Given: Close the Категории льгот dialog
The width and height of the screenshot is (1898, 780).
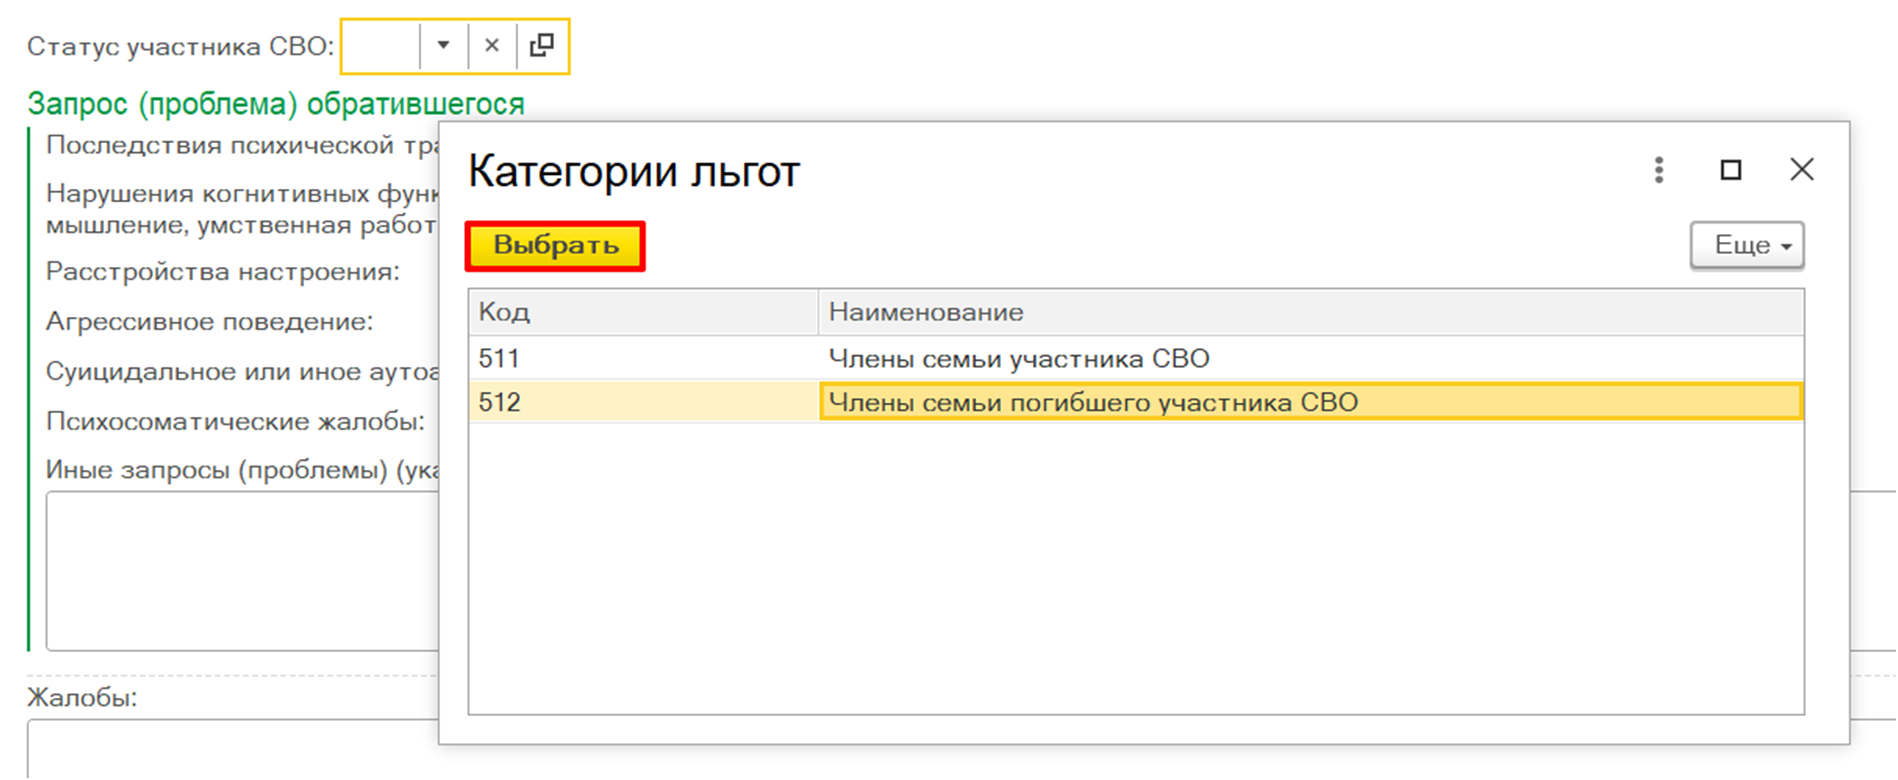Looking at the screenshot, I should point(1801,170).
